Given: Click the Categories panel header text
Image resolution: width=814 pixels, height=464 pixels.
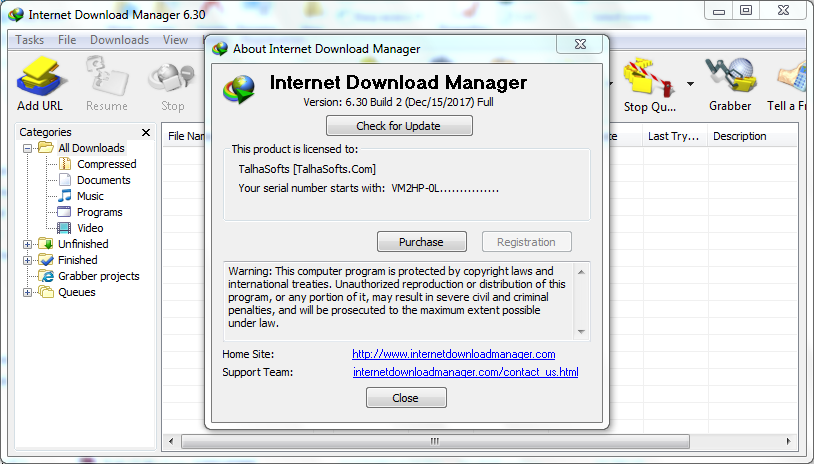Looking at the screenshot, I should point(45,132).
